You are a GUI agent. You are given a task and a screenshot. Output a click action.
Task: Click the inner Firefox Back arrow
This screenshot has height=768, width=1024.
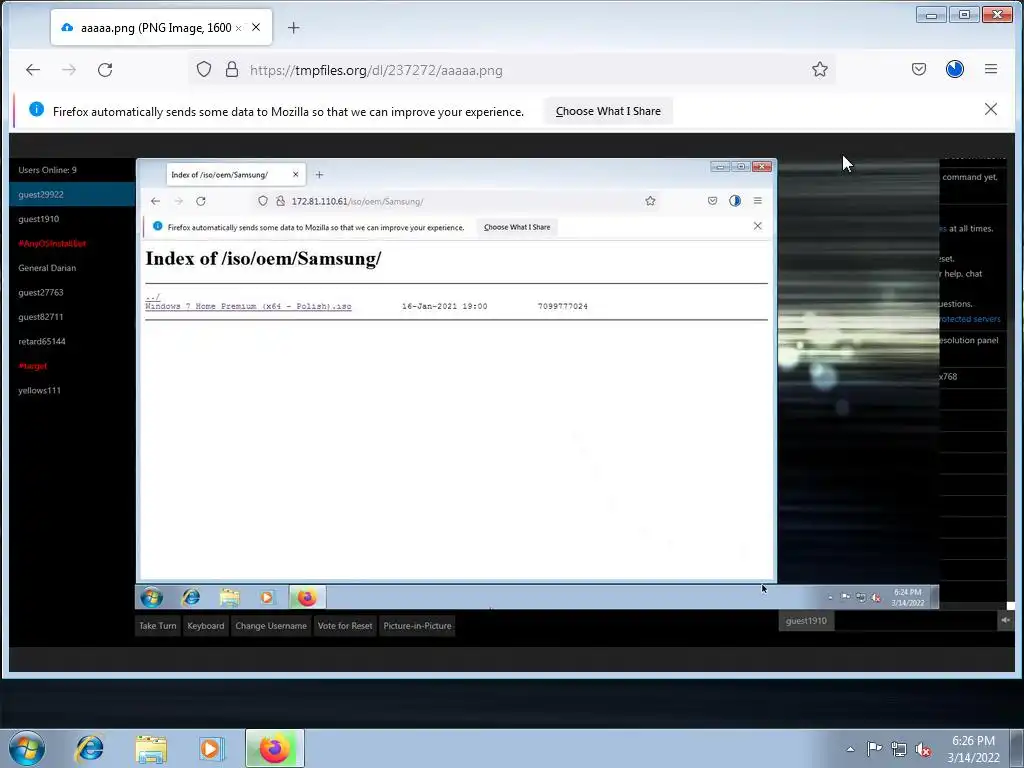(x=155, y=201)
